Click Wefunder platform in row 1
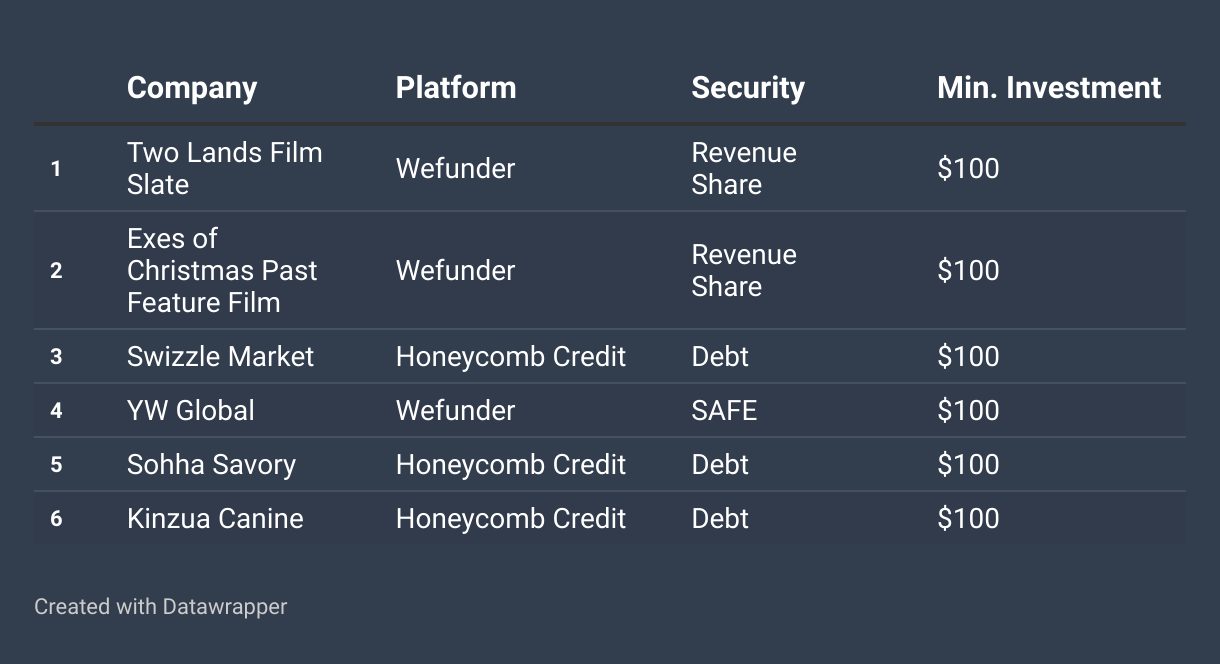The width and height of the screenshot is (1220, 664). pyautogui.click(x=455, y=168)
